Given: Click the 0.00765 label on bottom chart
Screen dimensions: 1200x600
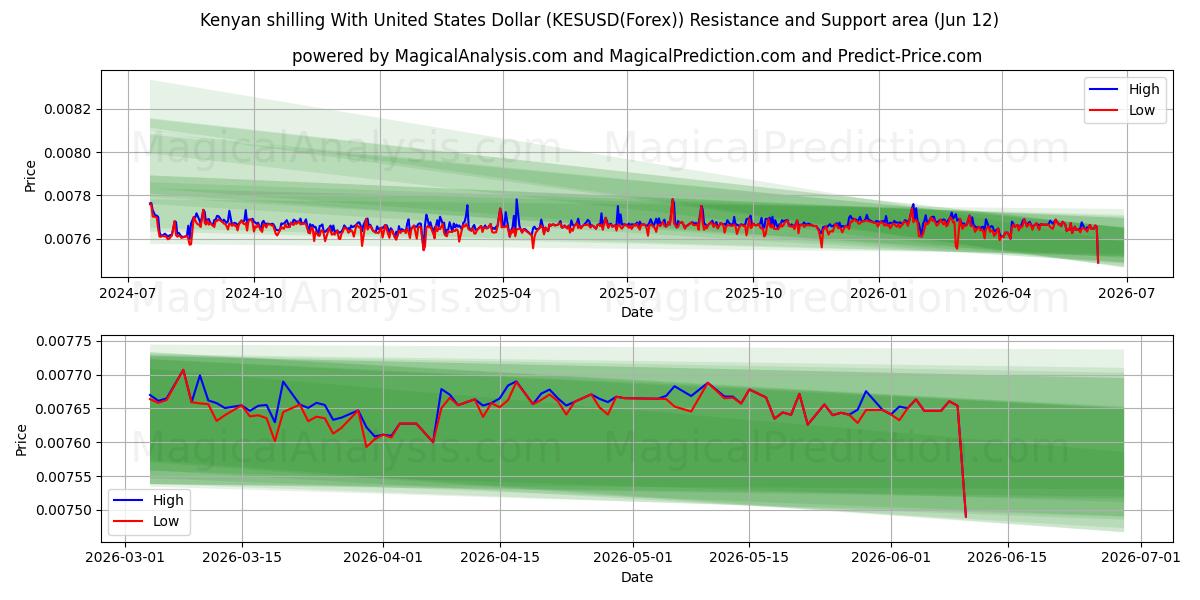Looking at the screenshot, I should 63,409.
